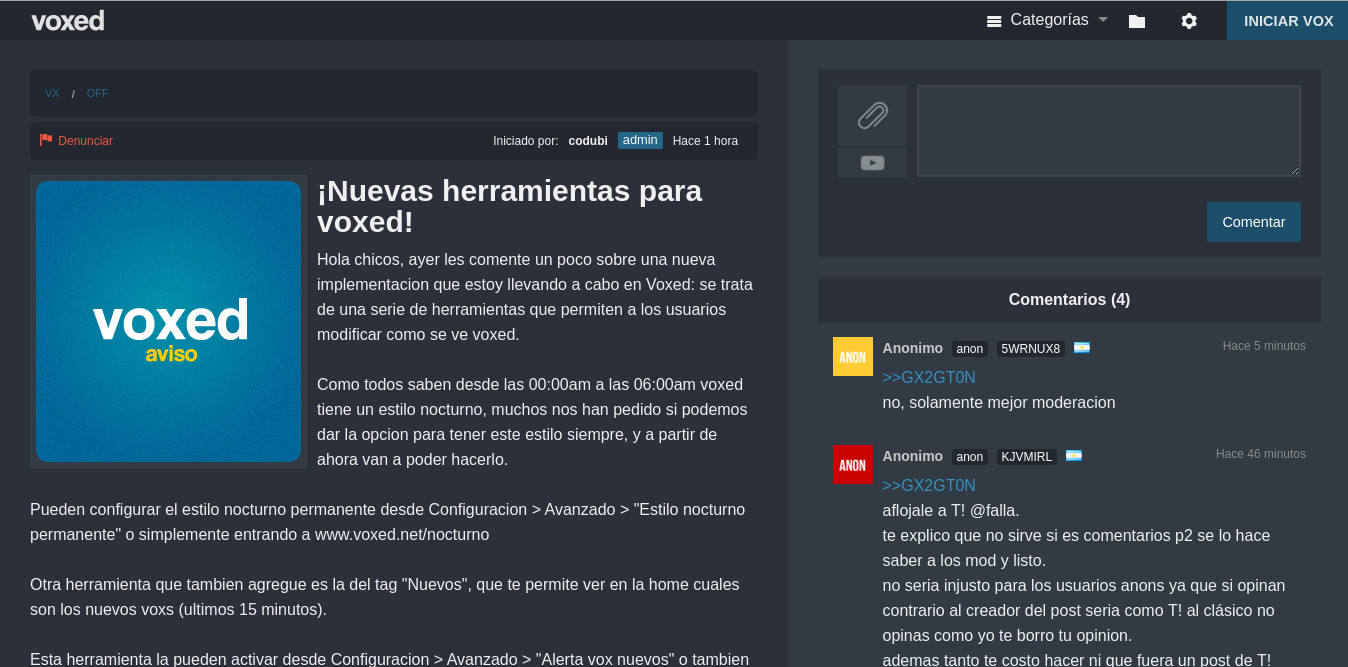This screenshot has width=1348, height=667.
Task: Click the YouTube video embed icon
Action: coord(872,163)
